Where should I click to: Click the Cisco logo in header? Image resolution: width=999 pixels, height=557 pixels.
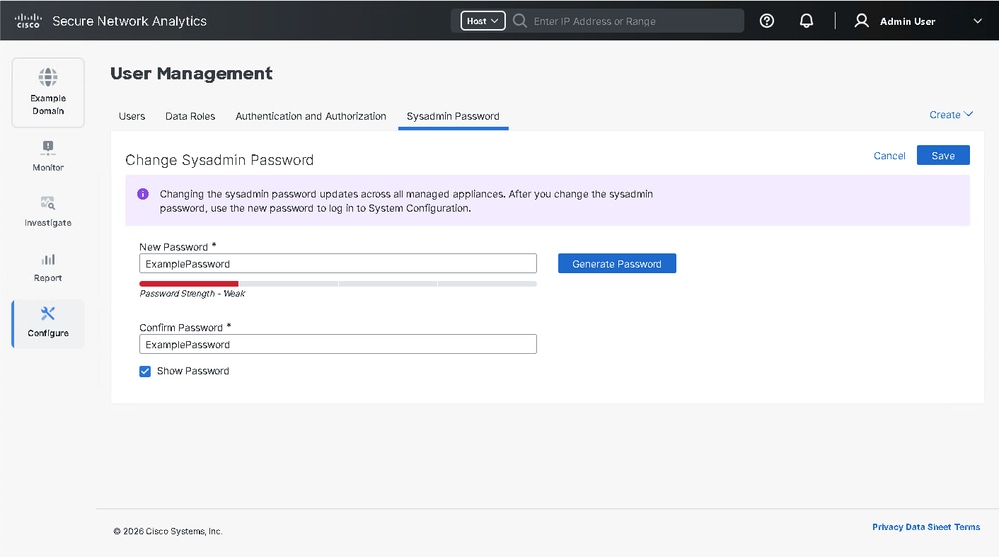click(x=28, y=21)
